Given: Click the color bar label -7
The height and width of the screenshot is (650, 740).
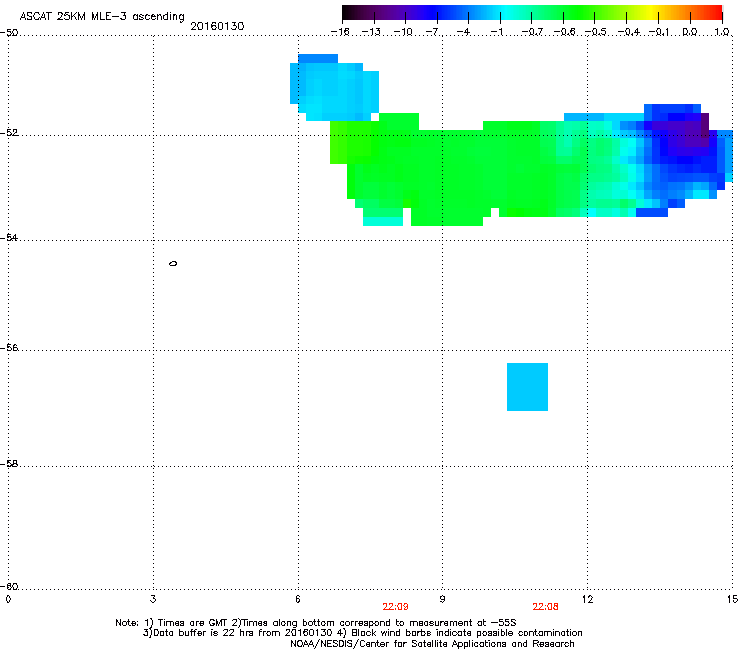Looking at the screenshot, I should [434, 32].
